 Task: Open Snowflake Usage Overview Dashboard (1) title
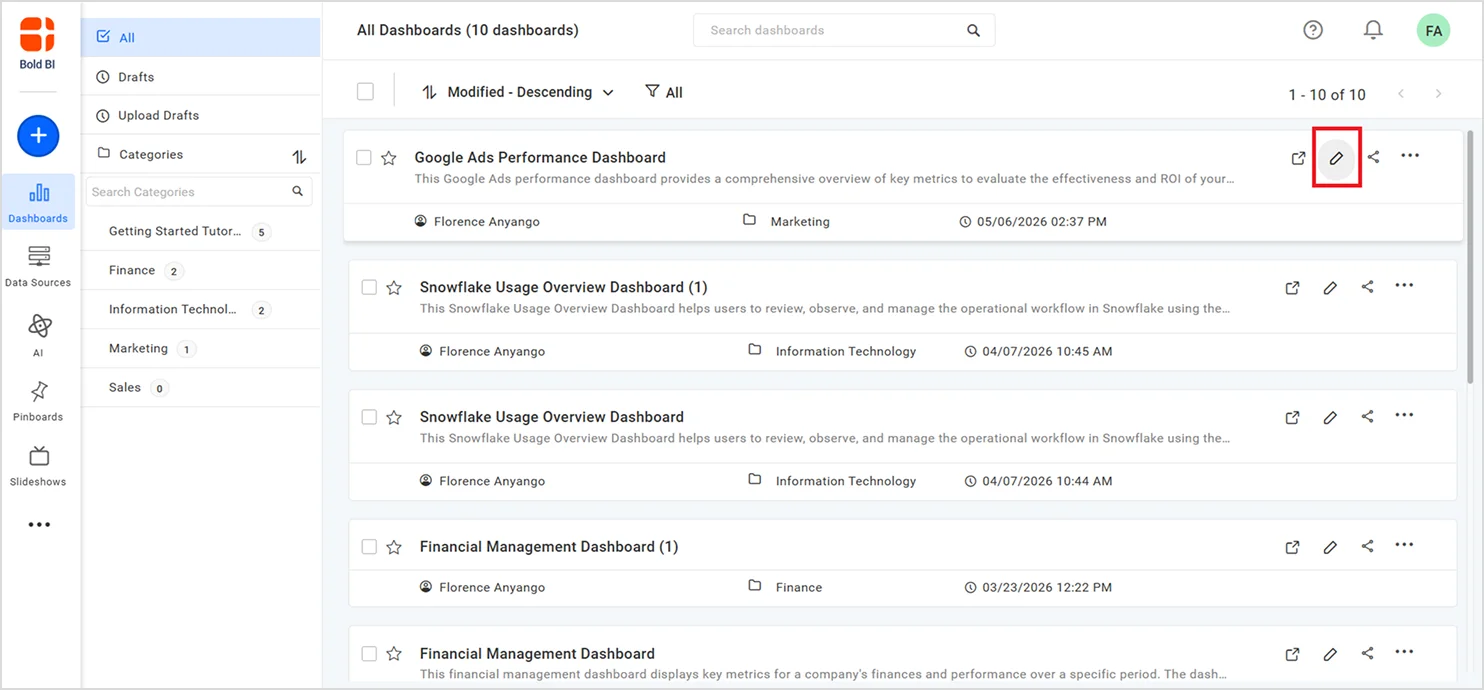click(563, 287)
